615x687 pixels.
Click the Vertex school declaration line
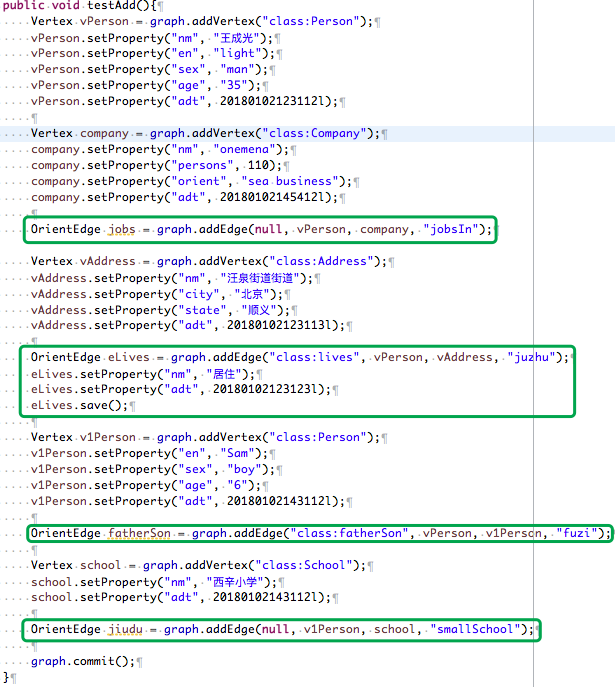[198, 565]
